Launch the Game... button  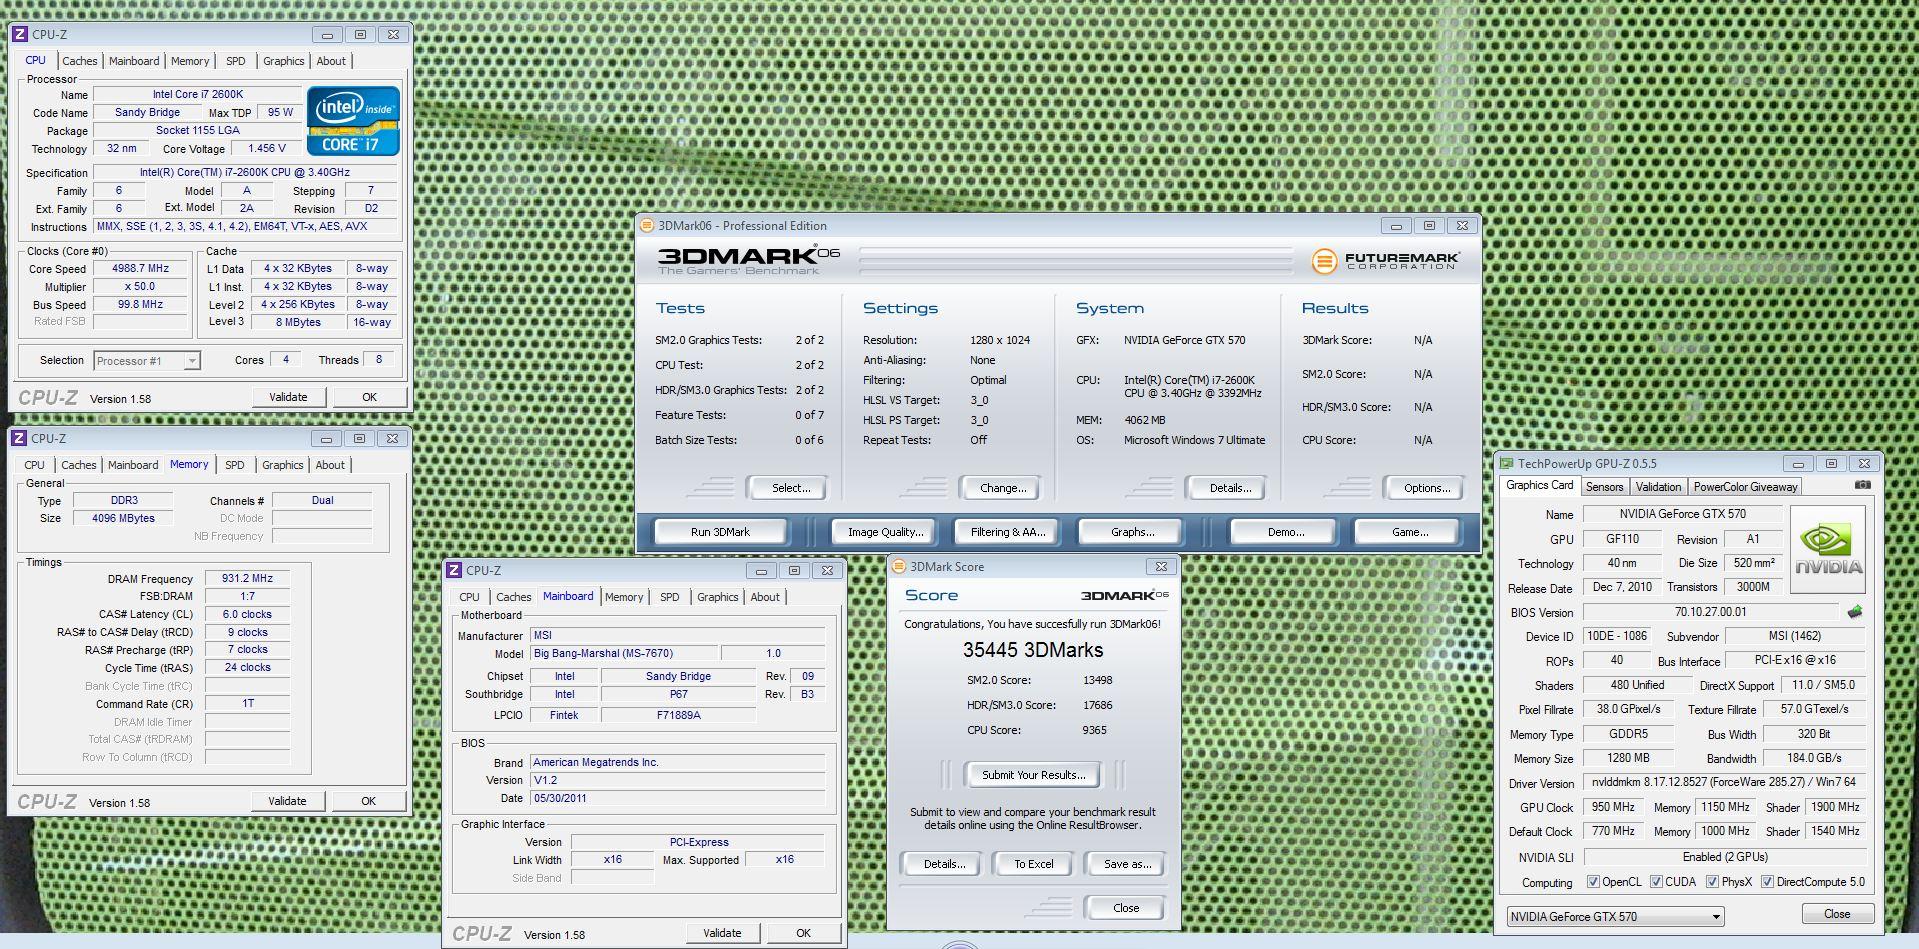pyautogui.click(x=1409, y=532)
